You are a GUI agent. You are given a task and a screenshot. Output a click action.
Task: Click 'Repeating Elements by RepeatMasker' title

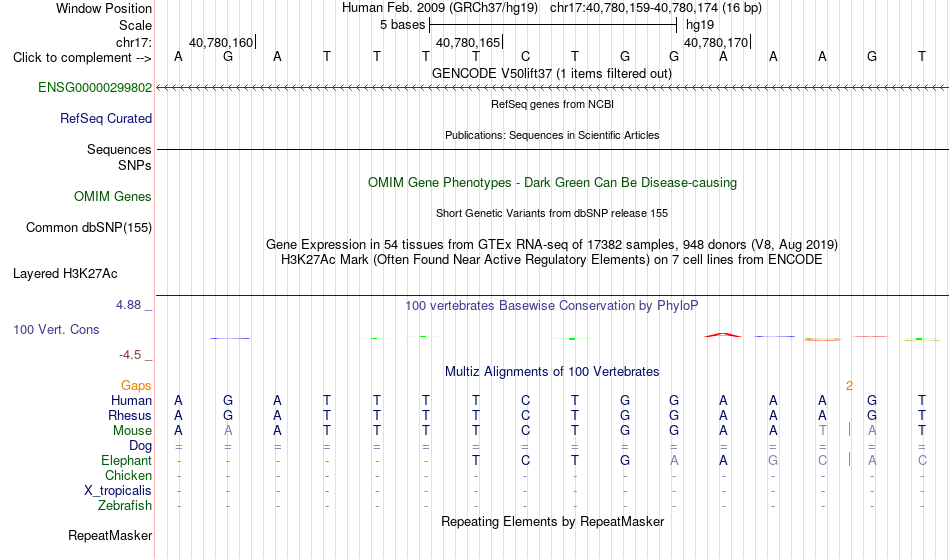553,522
